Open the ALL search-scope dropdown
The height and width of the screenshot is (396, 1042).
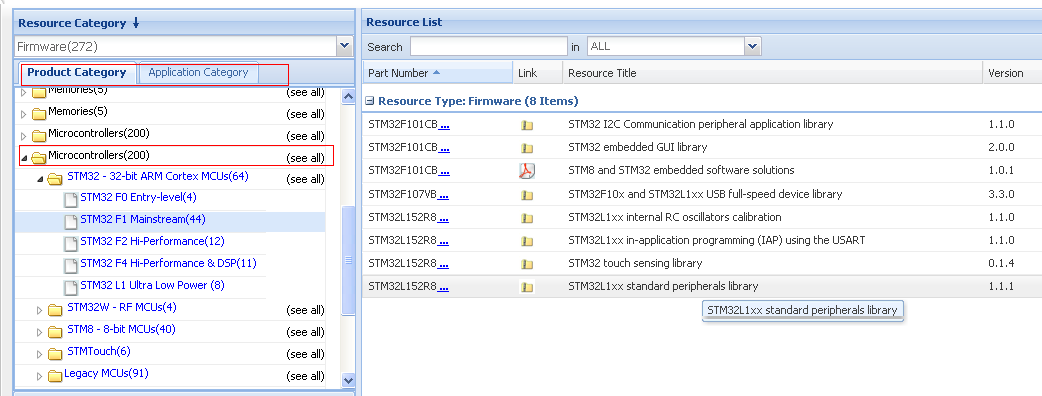click(x=752, y=46)
